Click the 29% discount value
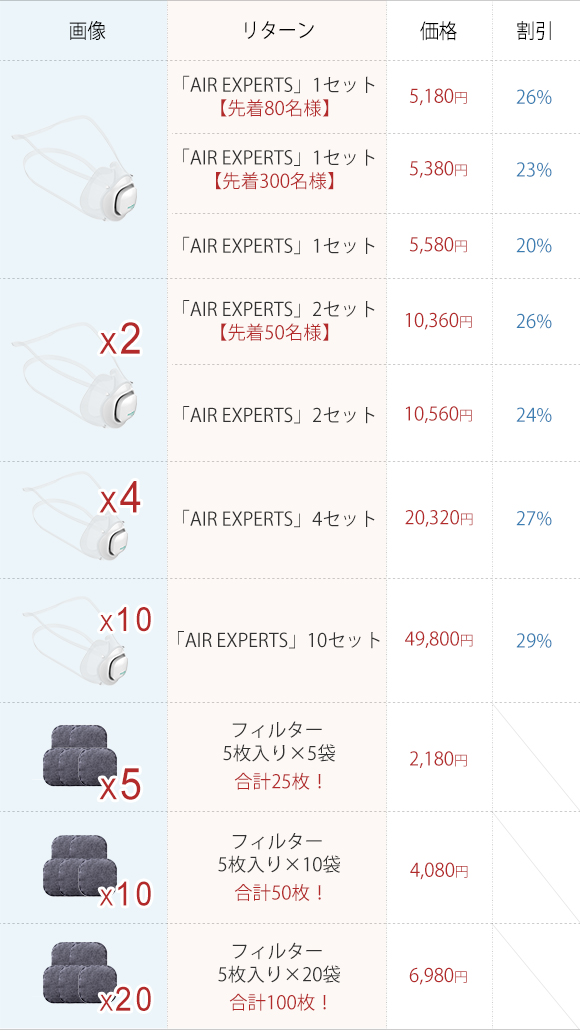Image resolution: width=580 pixels, height=1034 pixels. tap(534, 641)
